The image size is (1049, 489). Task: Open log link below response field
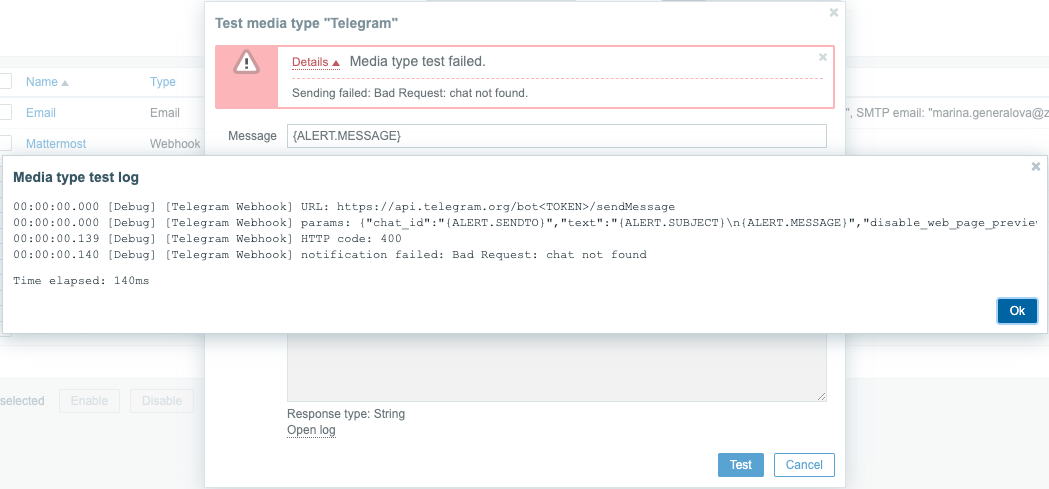coord(311,430)
